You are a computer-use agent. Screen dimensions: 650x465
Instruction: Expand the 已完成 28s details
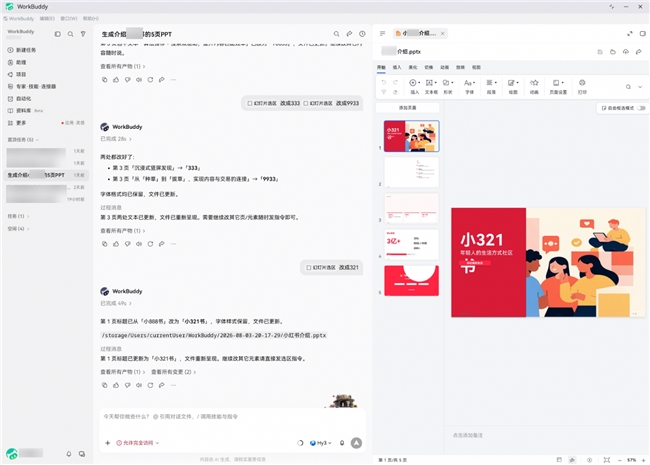[x=116, y=139]
